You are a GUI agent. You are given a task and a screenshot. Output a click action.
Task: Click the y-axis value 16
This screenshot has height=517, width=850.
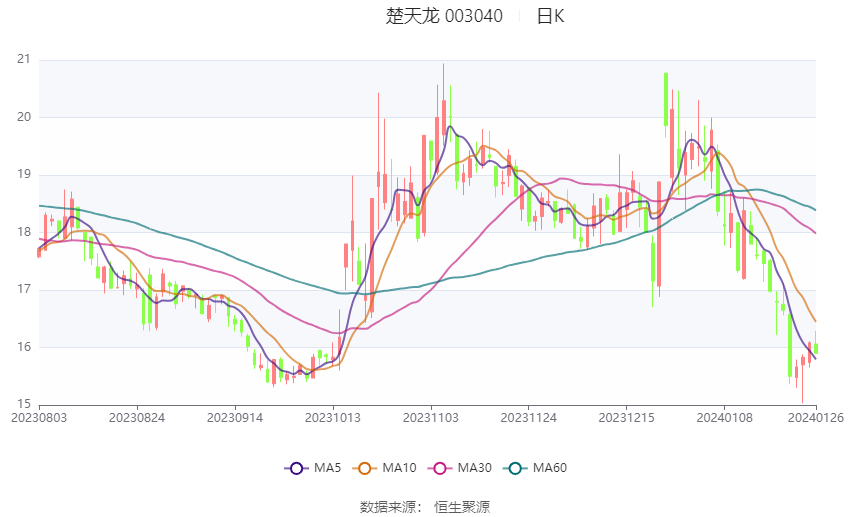click(24, 347)
